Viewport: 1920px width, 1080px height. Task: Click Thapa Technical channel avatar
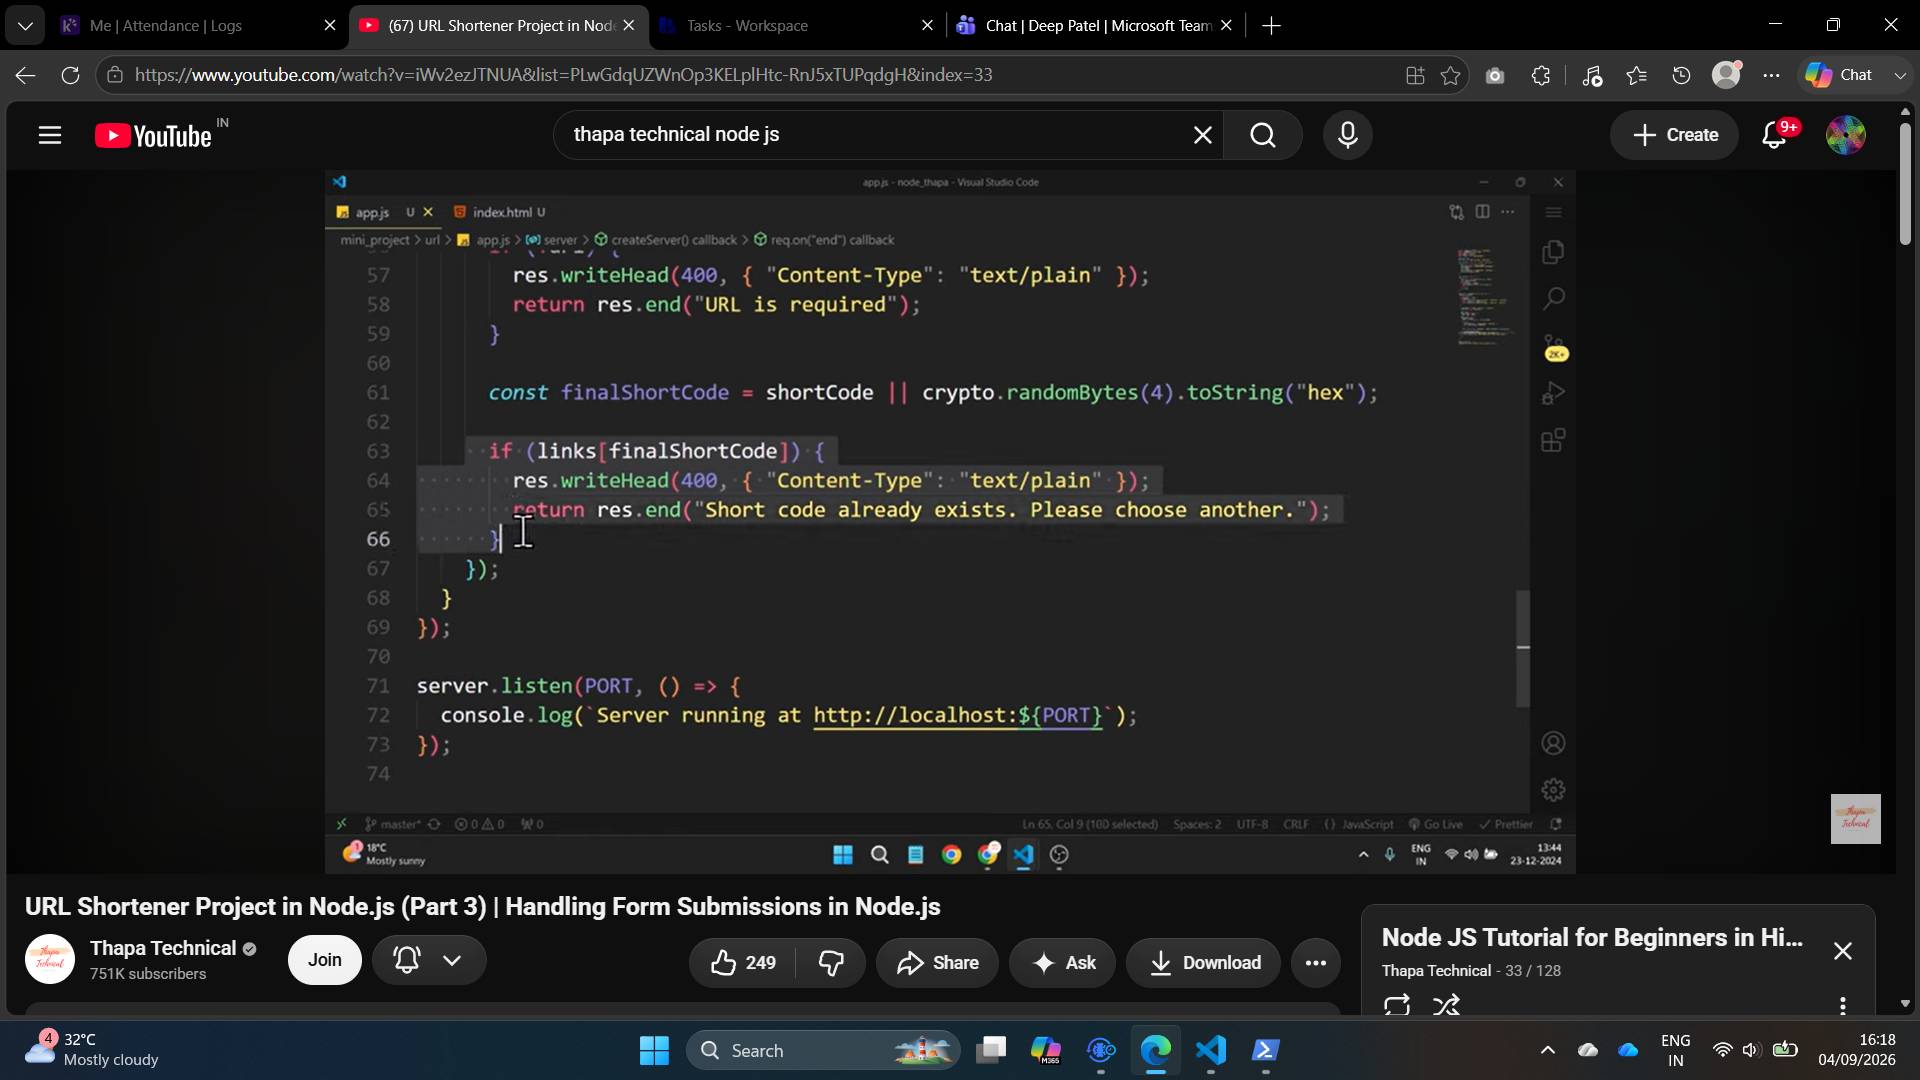tap(50, 960)
